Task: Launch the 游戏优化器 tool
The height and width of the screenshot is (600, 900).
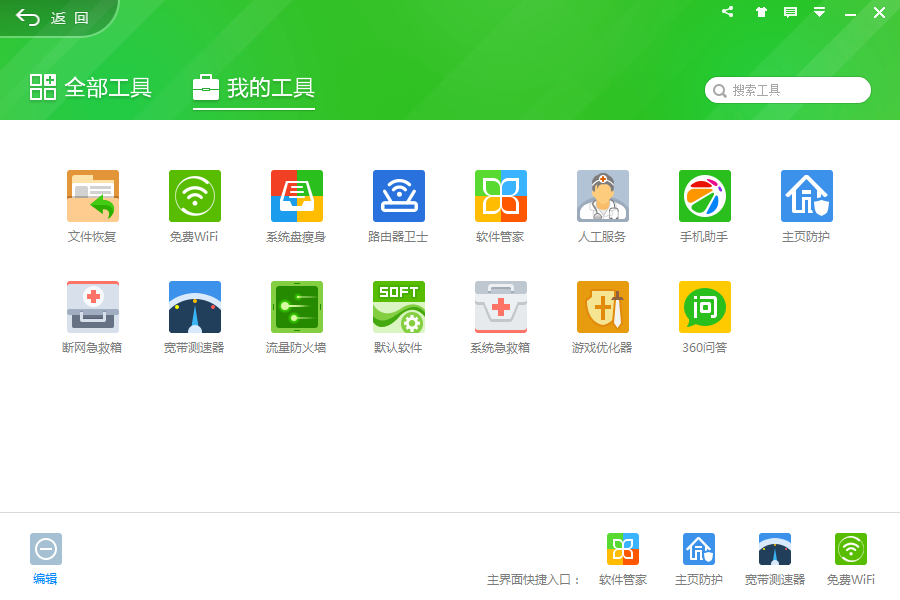Action: 603,307
